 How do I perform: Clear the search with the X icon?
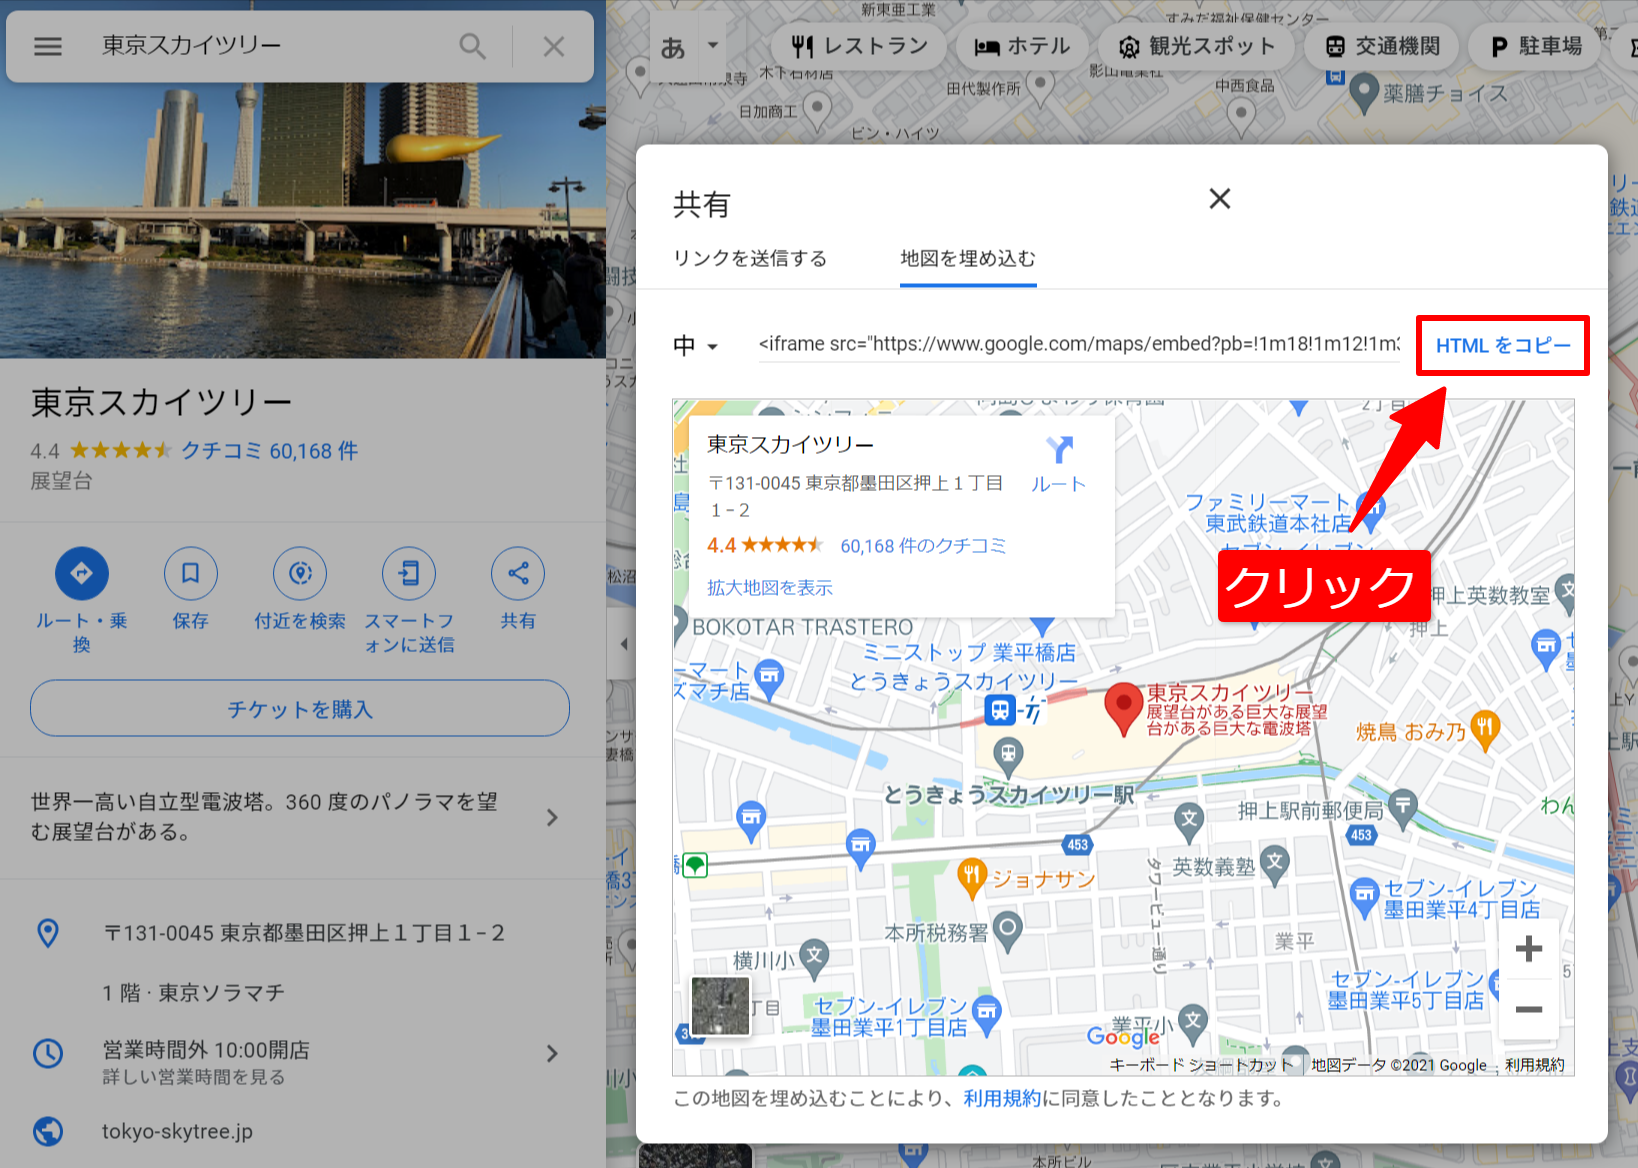554,46
